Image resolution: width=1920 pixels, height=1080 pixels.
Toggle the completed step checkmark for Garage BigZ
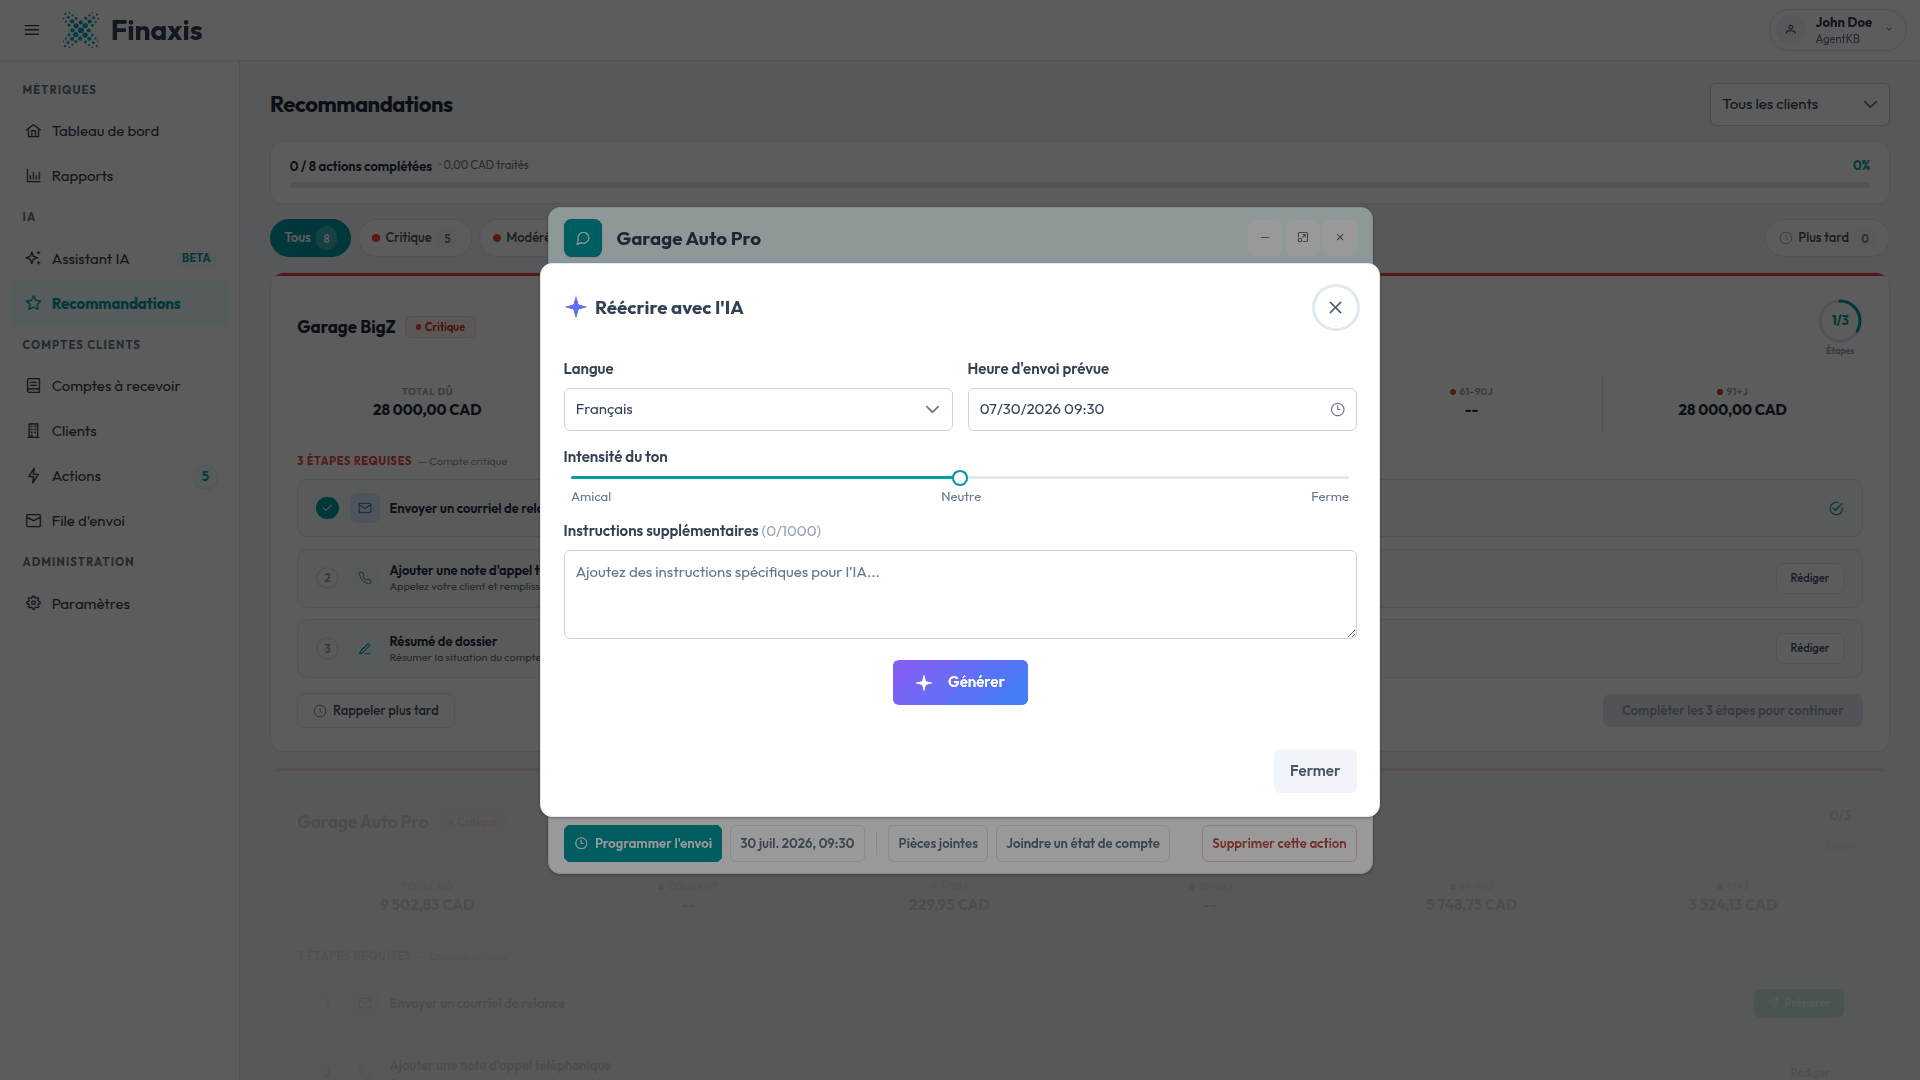point(327,508)
